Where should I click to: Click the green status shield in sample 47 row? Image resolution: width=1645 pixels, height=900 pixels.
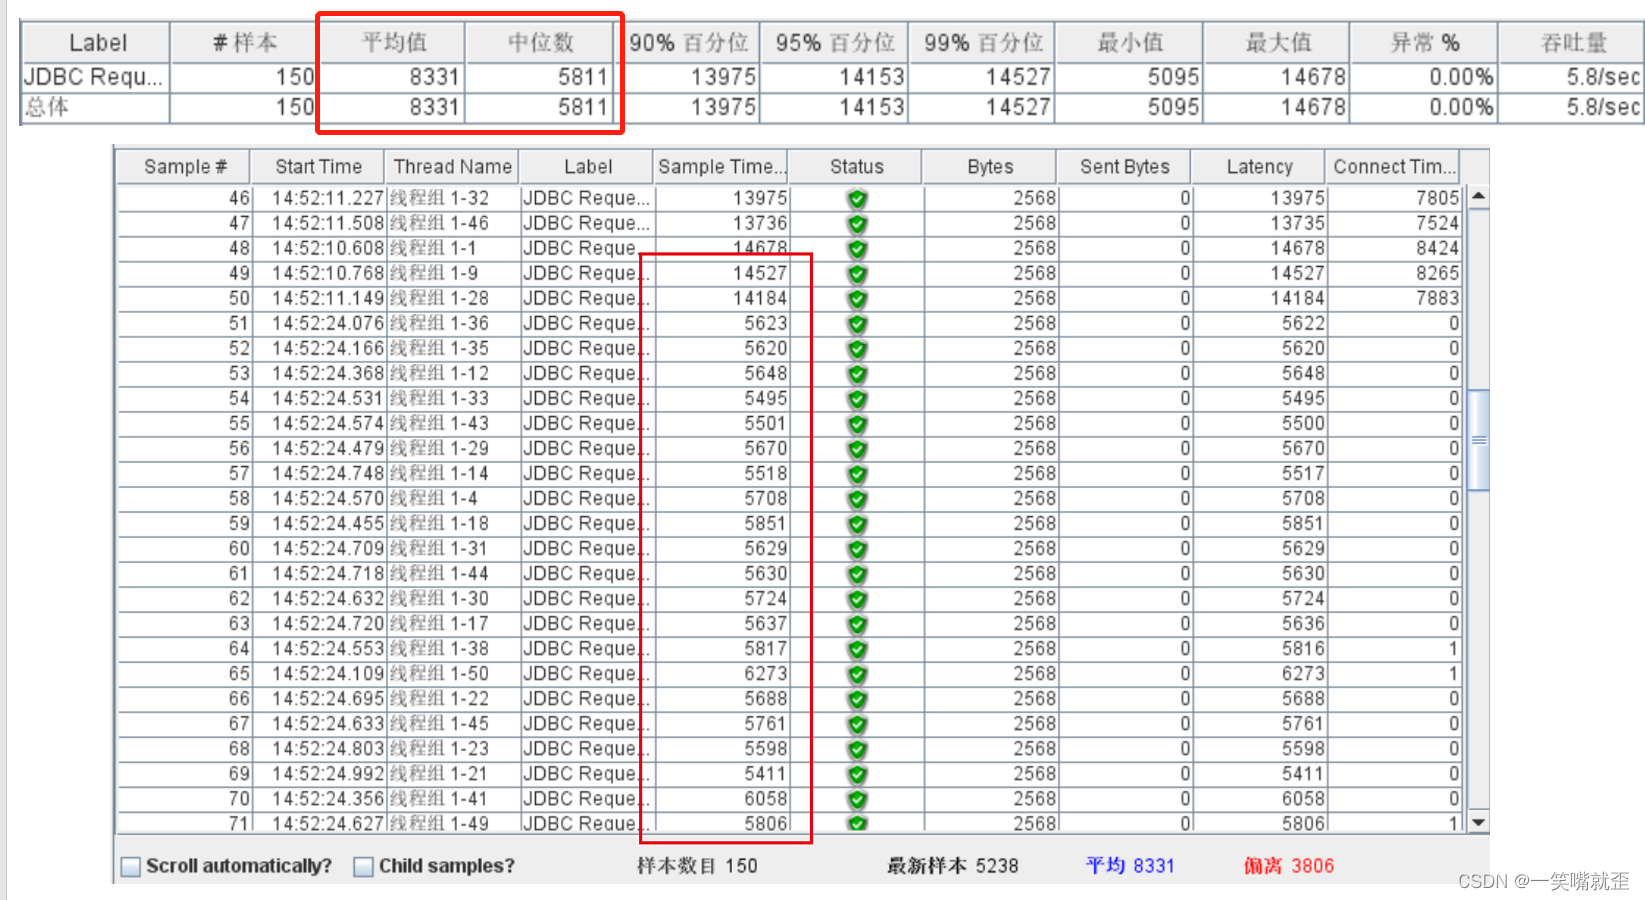pyautogui.click(x=857, y=224)
